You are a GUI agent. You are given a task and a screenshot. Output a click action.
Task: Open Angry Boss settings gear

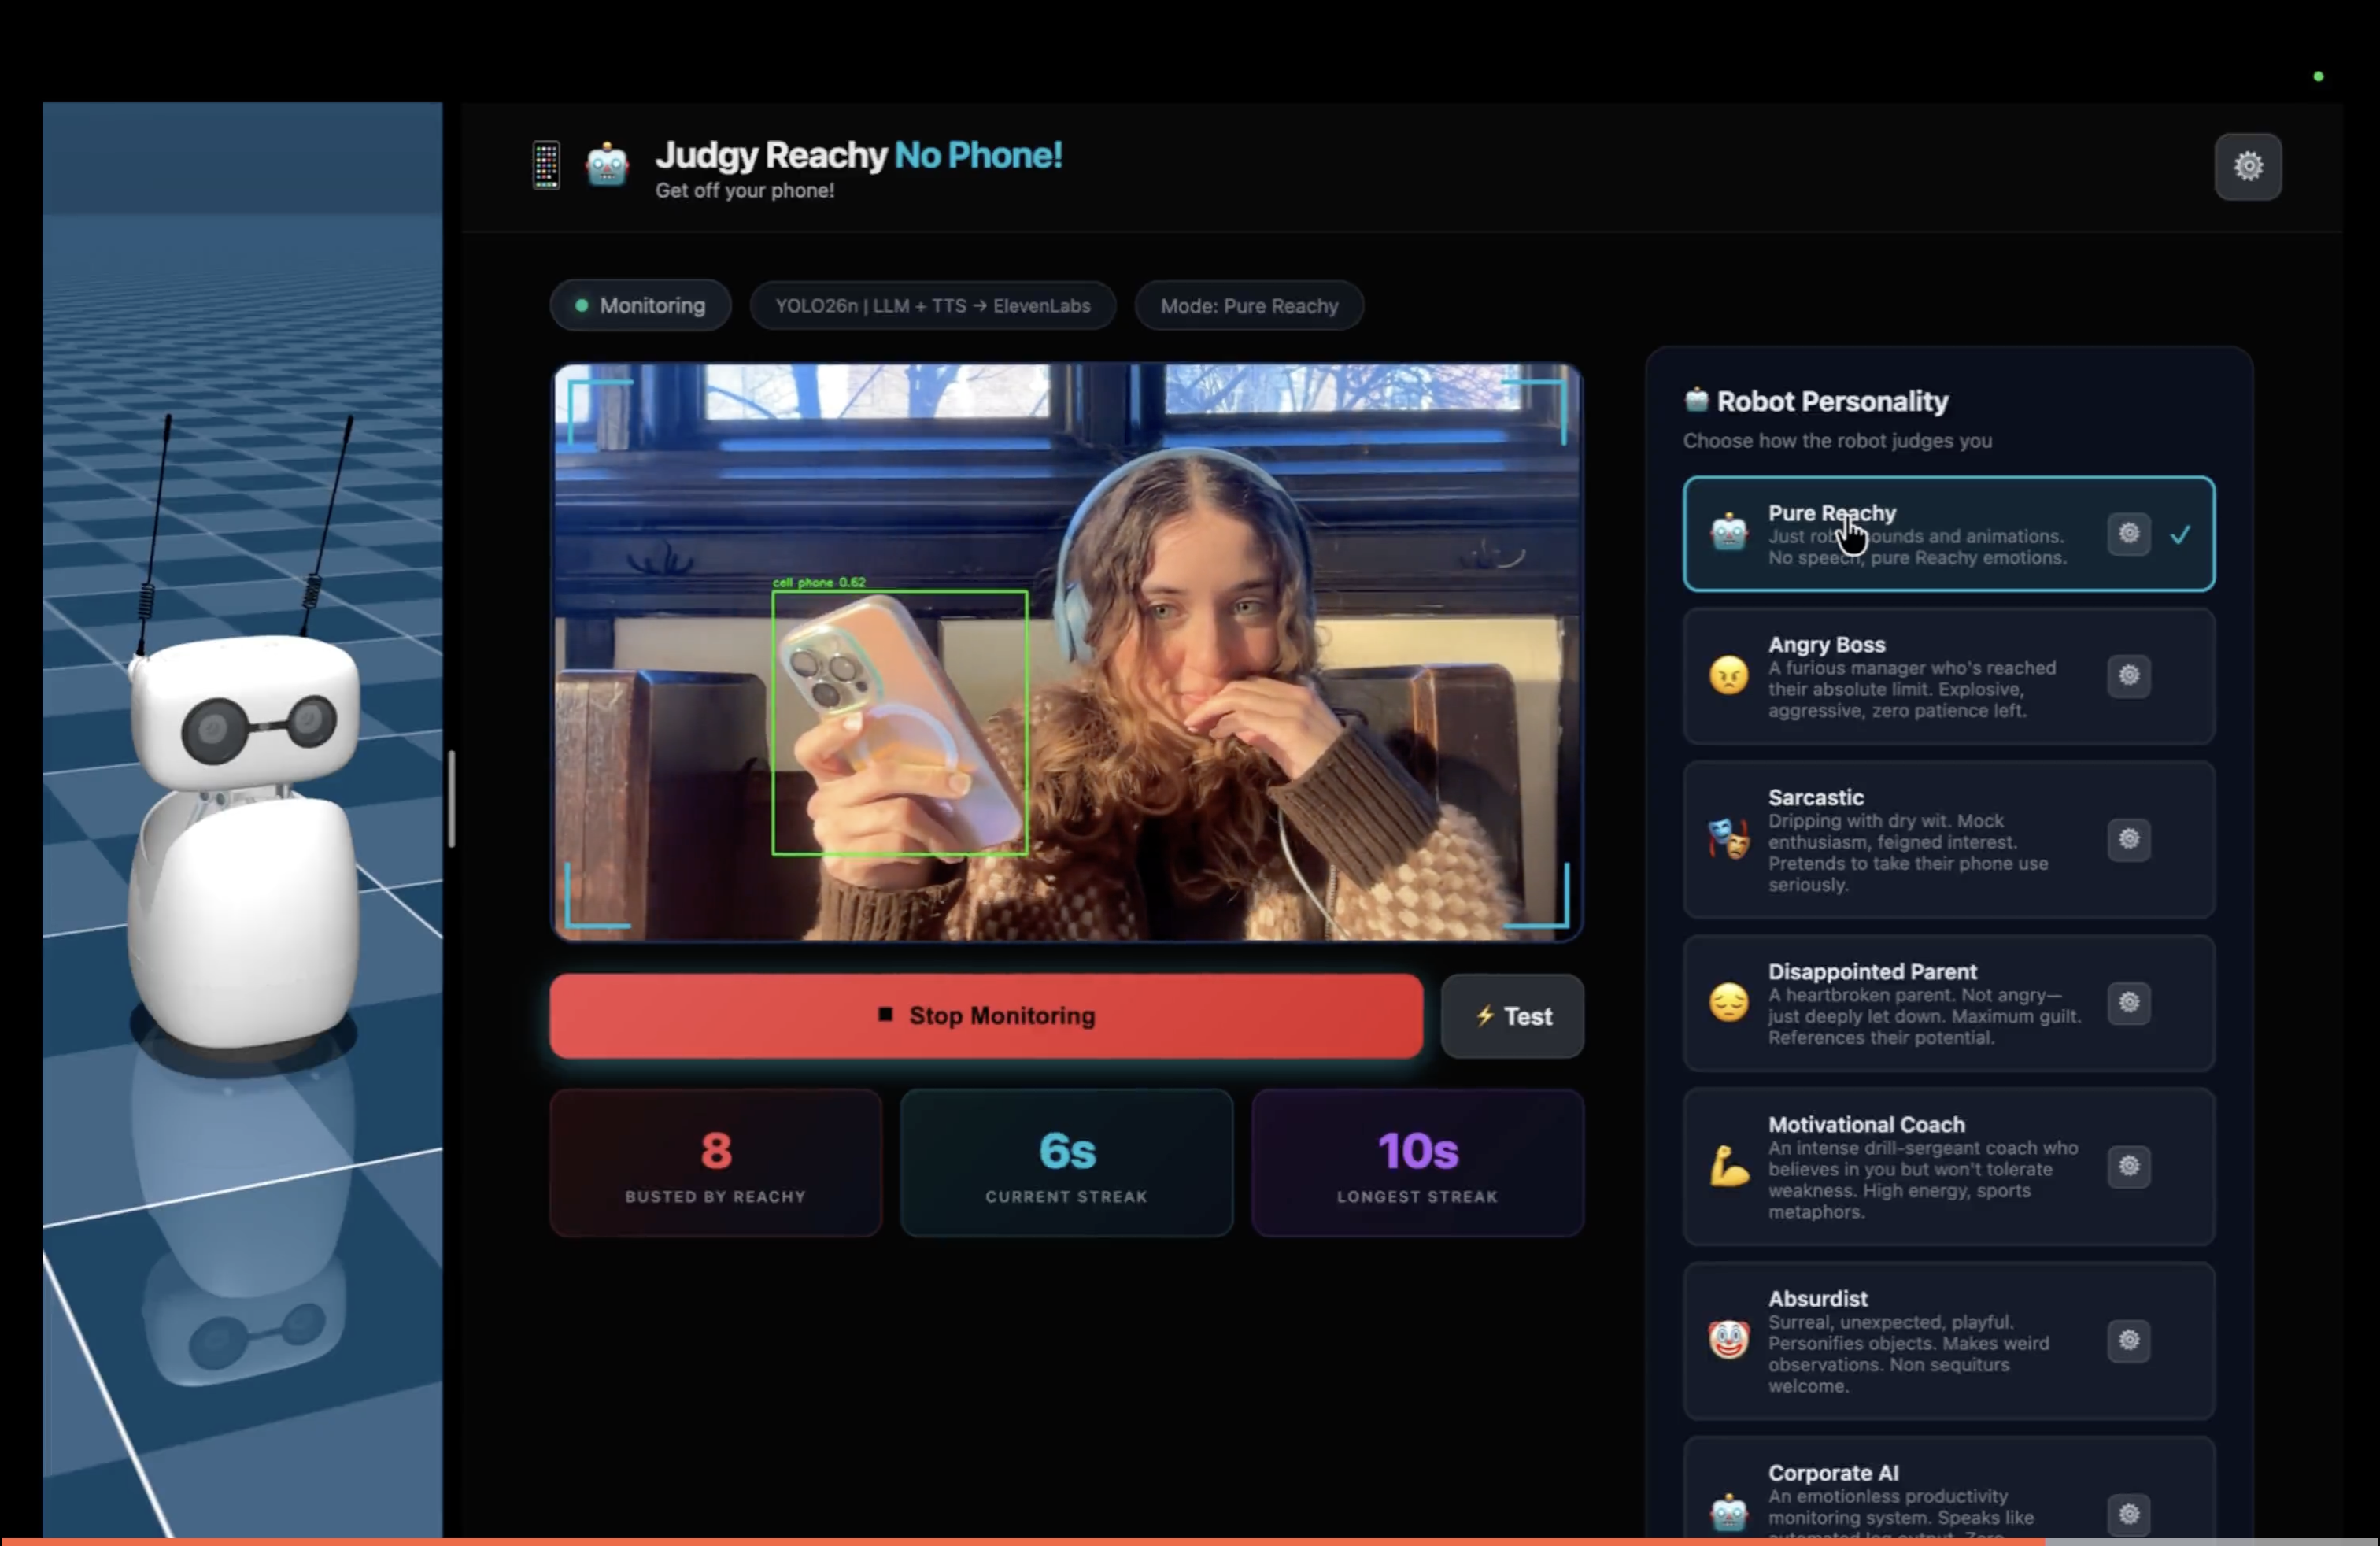click(2128, 675)
